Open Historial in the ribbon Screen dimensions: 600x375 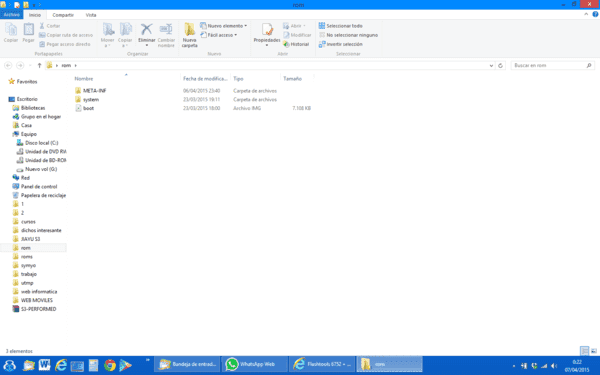296,44
